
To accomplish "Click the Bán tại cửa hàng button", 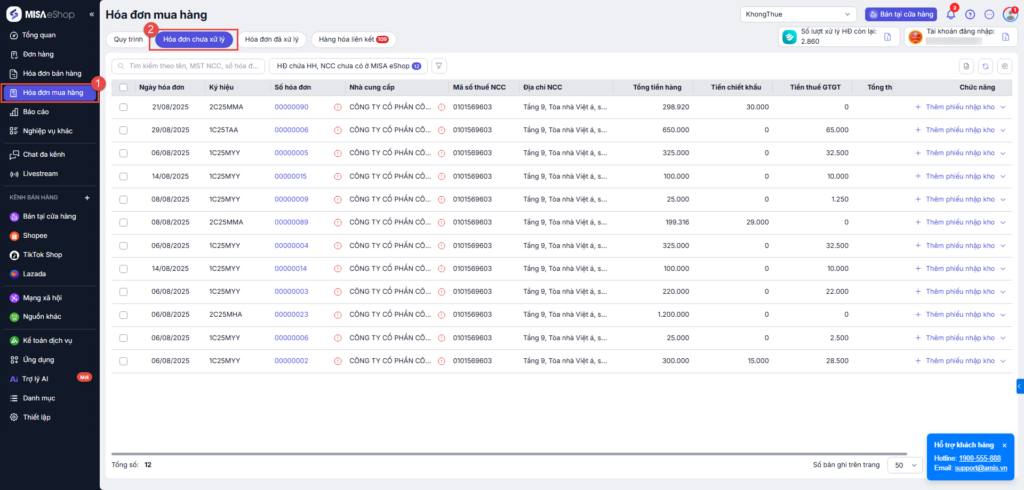I will point(900,15).
